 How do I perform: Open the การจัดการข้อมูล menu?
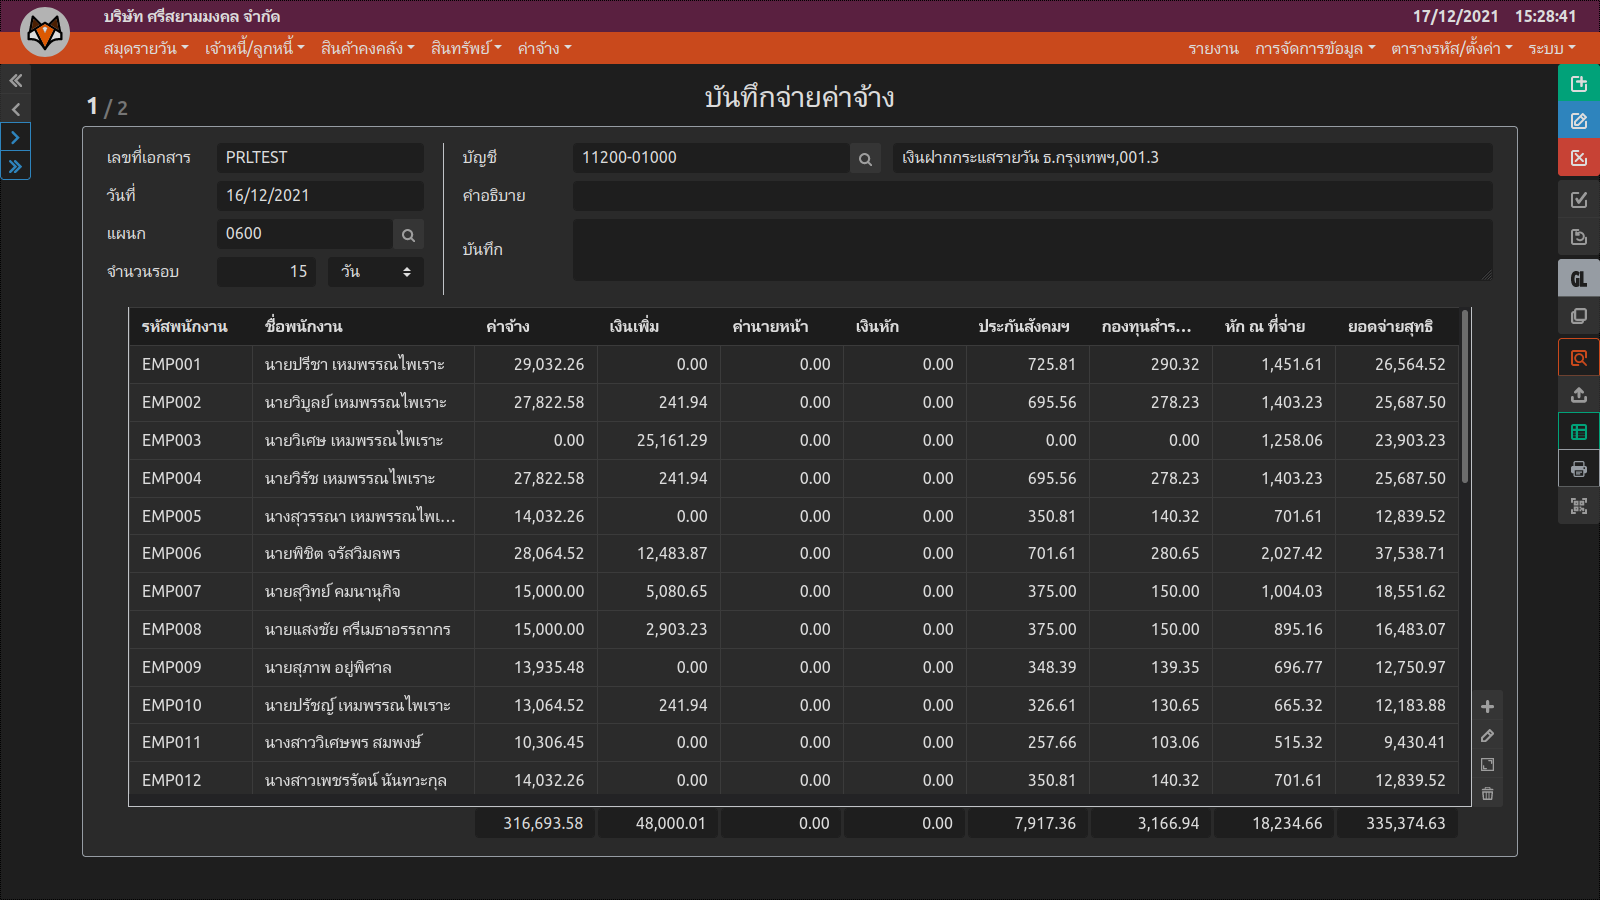point(1315,48)
